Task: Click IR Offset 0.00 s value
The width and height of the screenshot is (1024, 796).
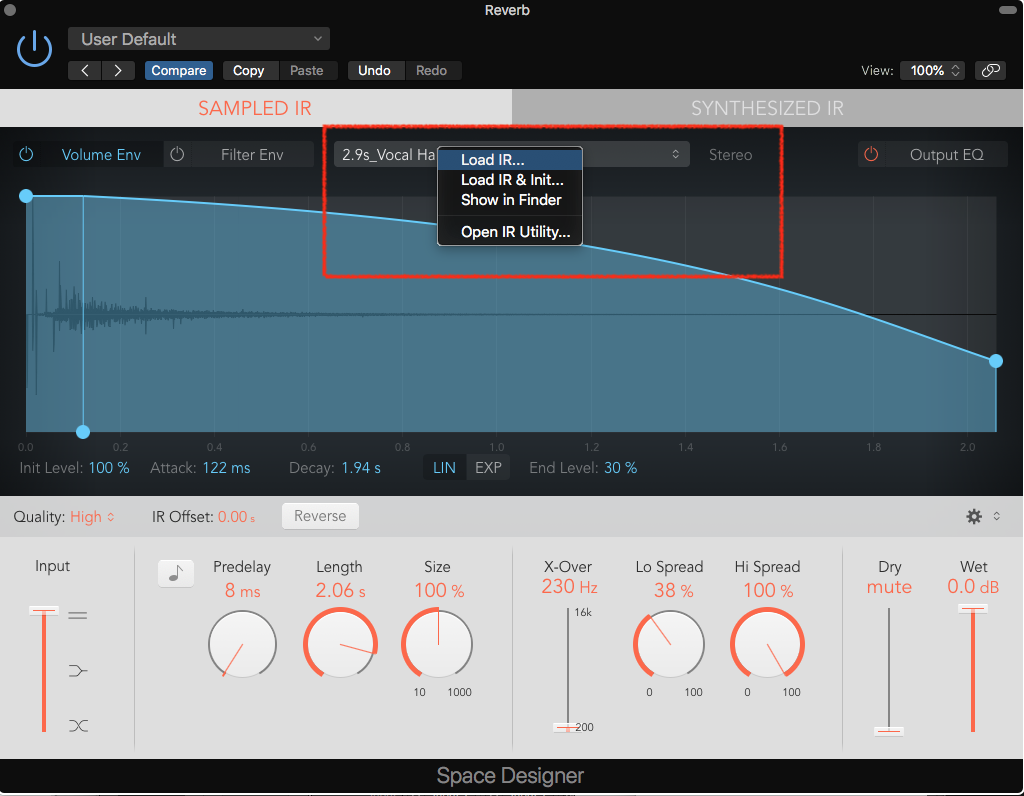Action: point(236,517)
